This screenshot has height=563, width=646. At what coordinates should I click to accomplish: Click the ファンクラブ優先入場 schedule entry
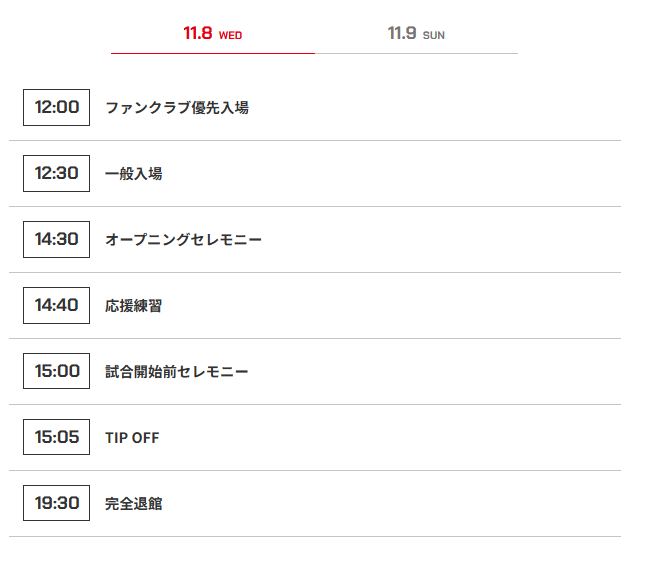177,108
